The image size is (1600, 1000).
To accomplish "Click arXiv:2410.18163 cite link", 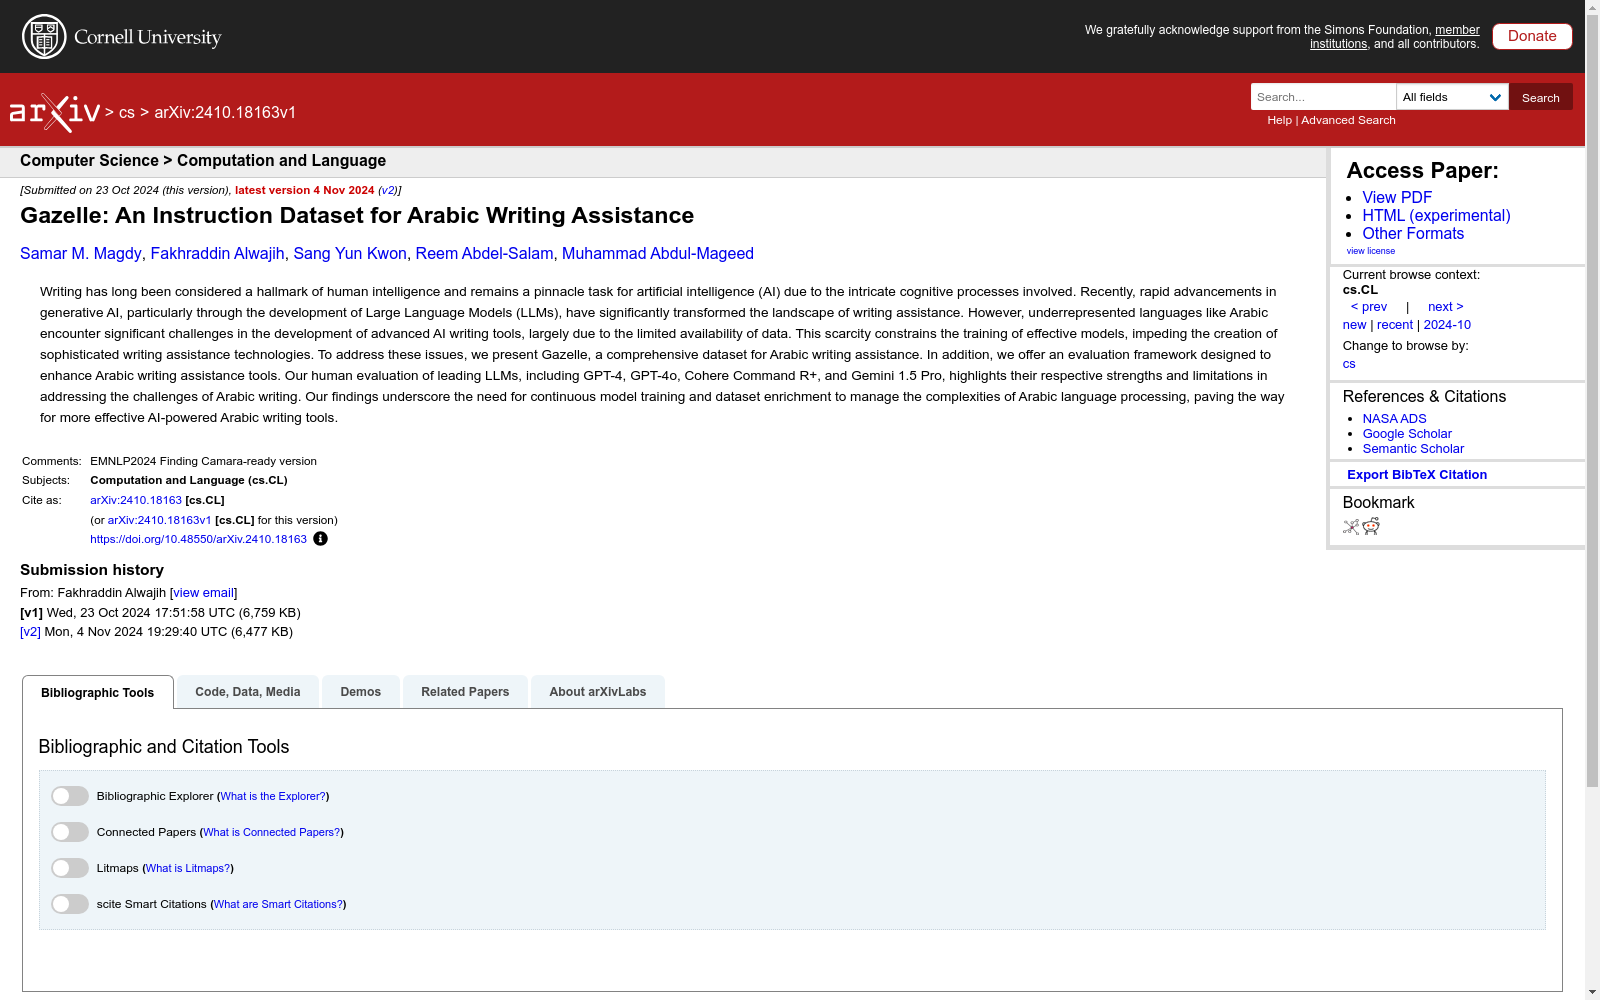I will 136,500.
